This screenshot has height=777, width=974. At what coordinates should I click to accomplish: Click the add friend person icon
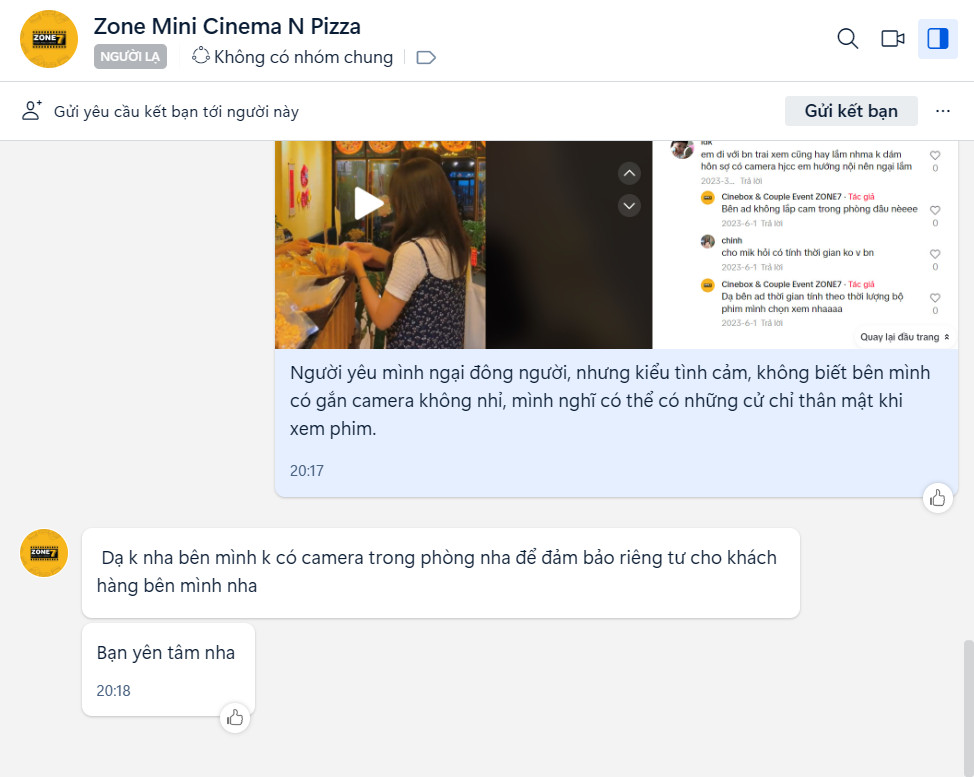[32, 111]
